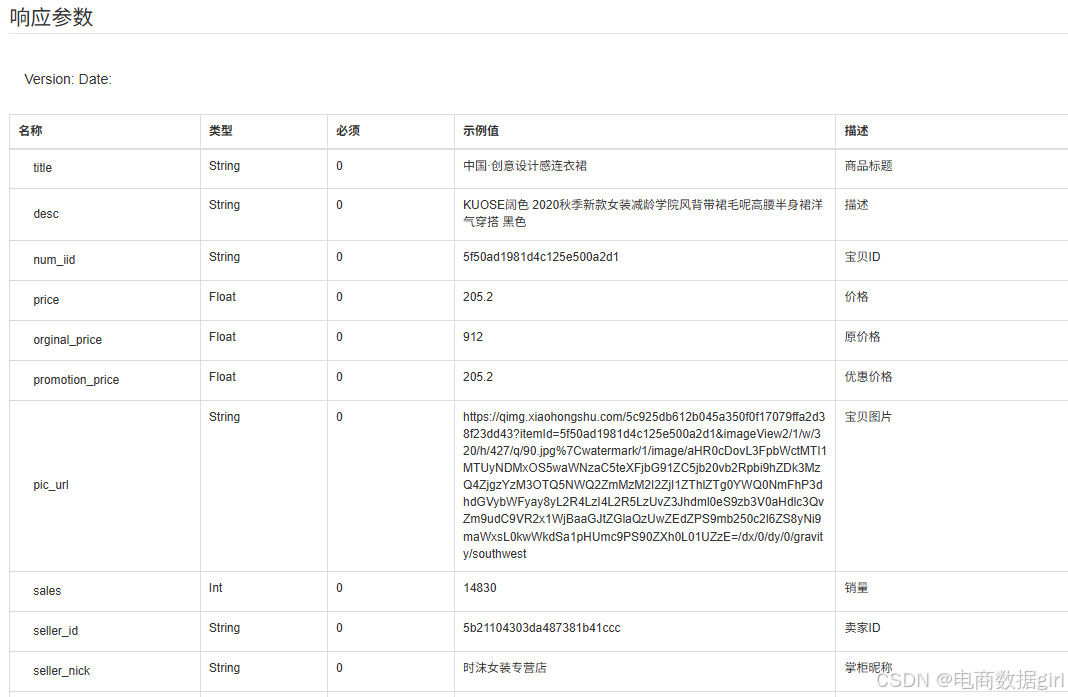The width and height of the screenshot is (1068, 697).
Task: Click example value 中国·创意设计感连衣裙
Action: pyautogui.click(x=525, y=166)
